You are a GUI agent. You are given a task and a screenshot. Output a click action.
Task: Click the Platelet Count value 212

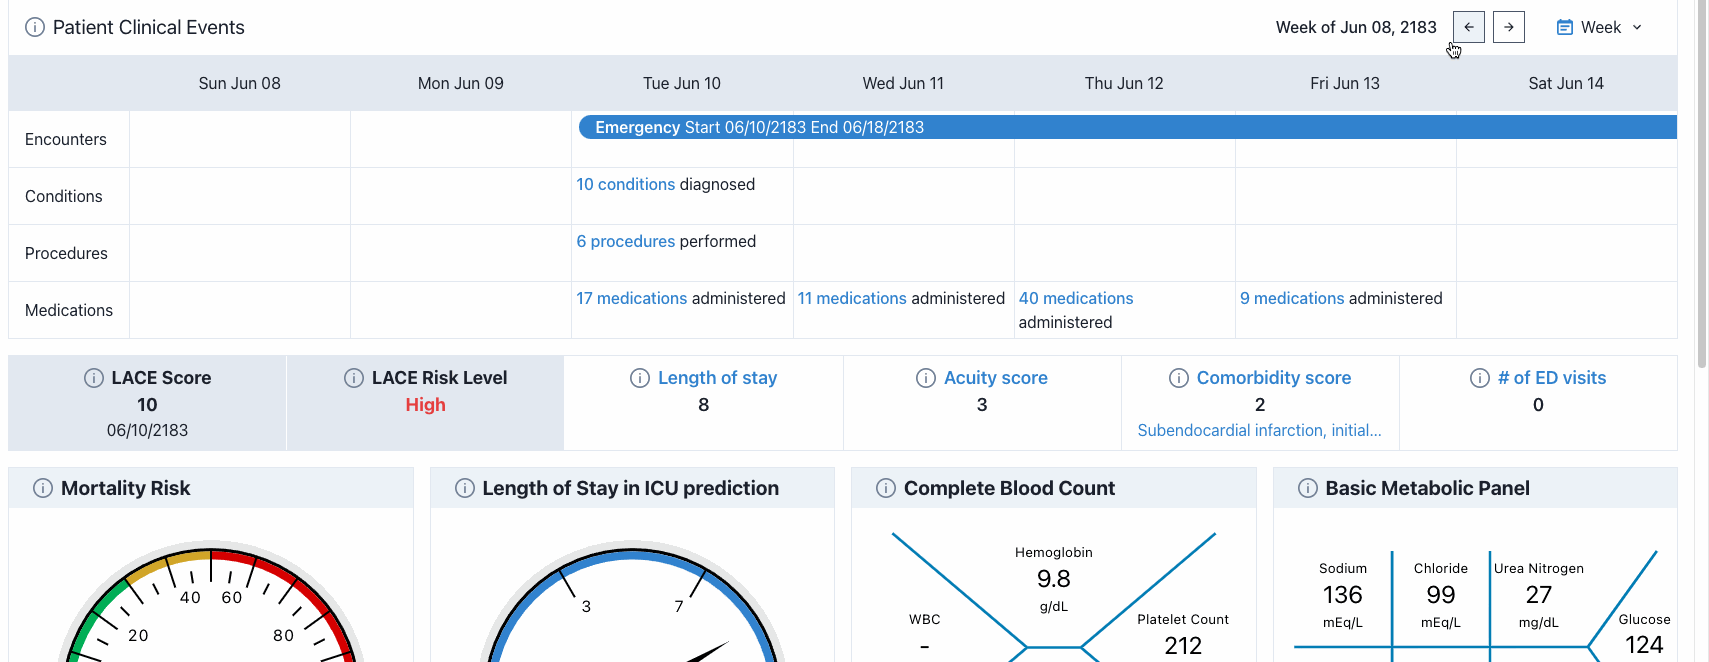click(x=1183, y=646)
